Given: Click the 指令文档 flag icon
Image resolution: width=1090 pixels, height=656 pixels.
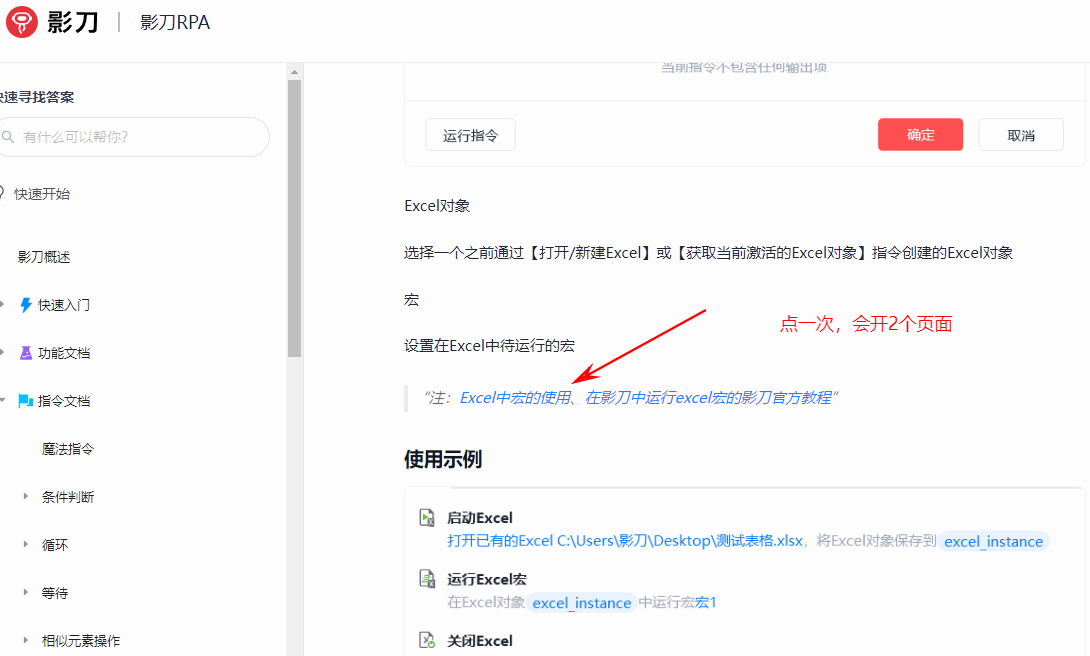Looking at the screenshot, I should click(26, 401).
